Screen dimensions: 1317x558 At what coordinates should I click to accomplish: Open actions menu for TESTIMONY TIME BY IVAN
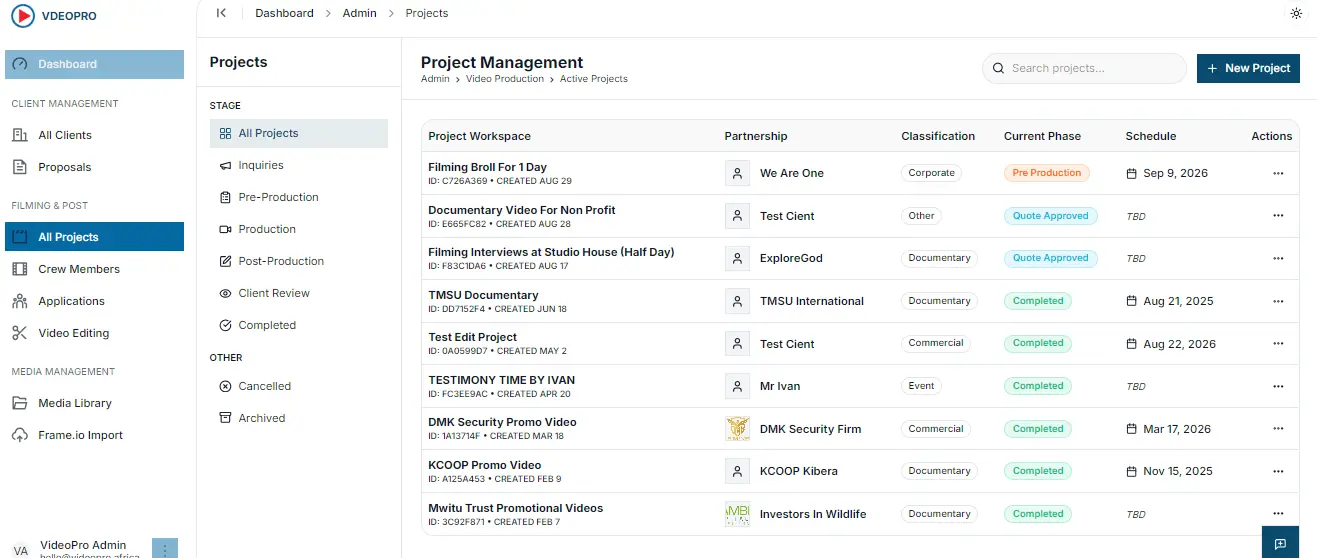(x=1278, y=386)
